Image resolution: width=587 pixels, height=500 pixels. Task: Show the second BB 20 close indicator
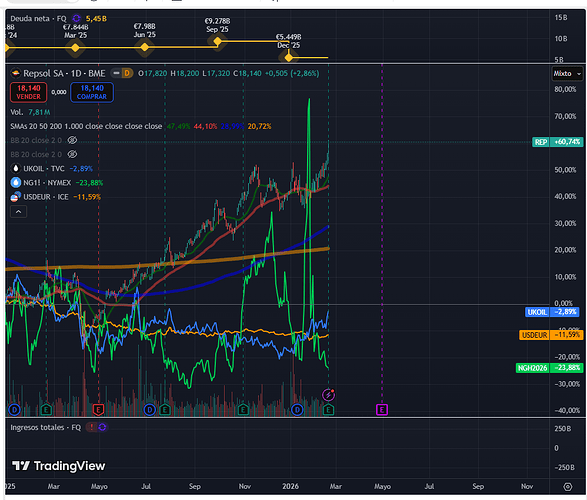pyautogui.click(x=72, y=154)
